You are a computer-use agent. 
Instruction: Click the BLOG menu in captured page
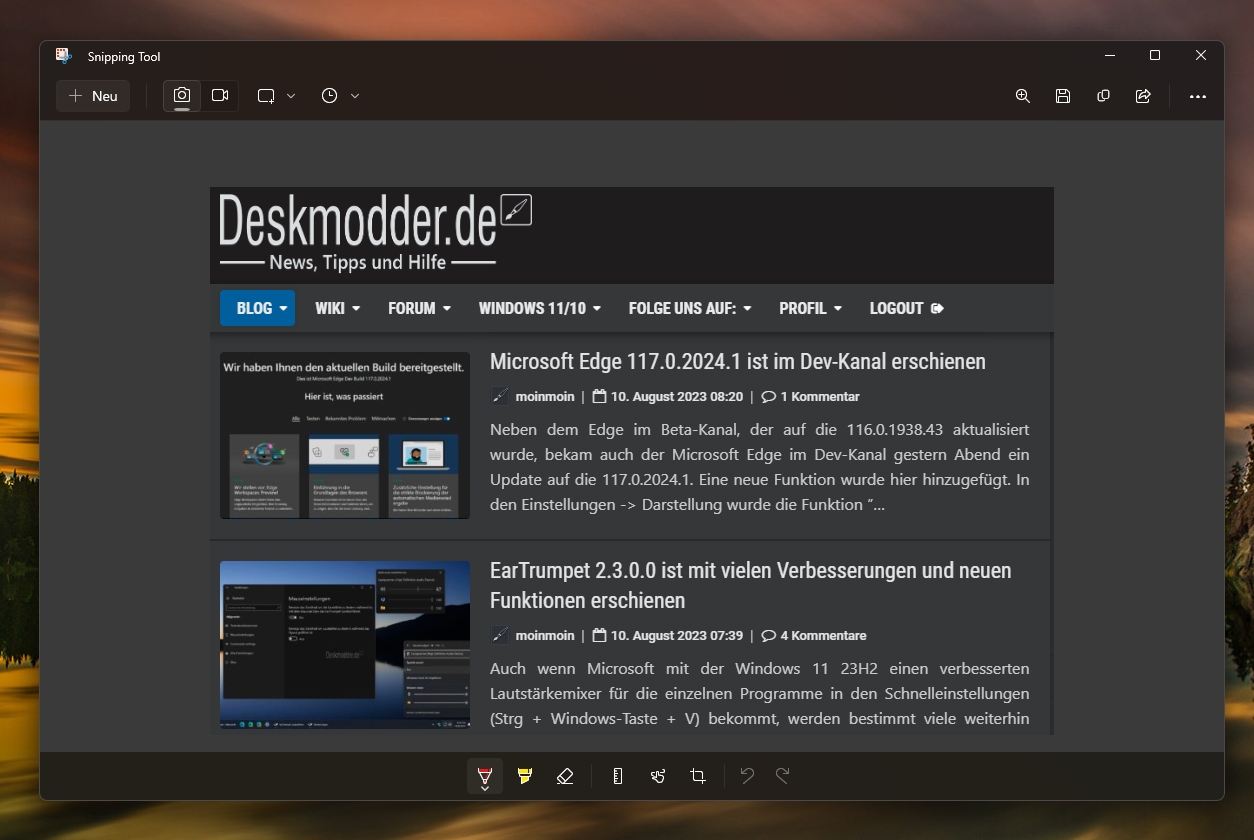point(258,308)
